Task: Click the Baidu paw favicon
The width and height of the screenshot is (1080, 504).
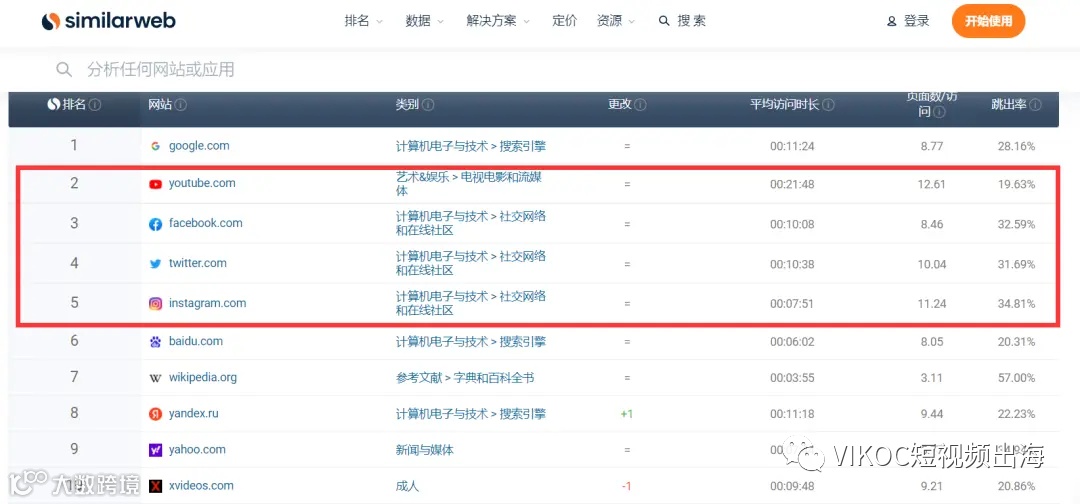Action: (156, 342)
